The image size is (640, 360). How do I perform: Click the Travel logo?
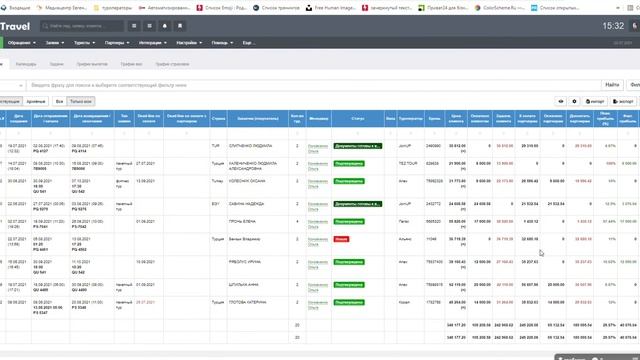coord(15,27)
